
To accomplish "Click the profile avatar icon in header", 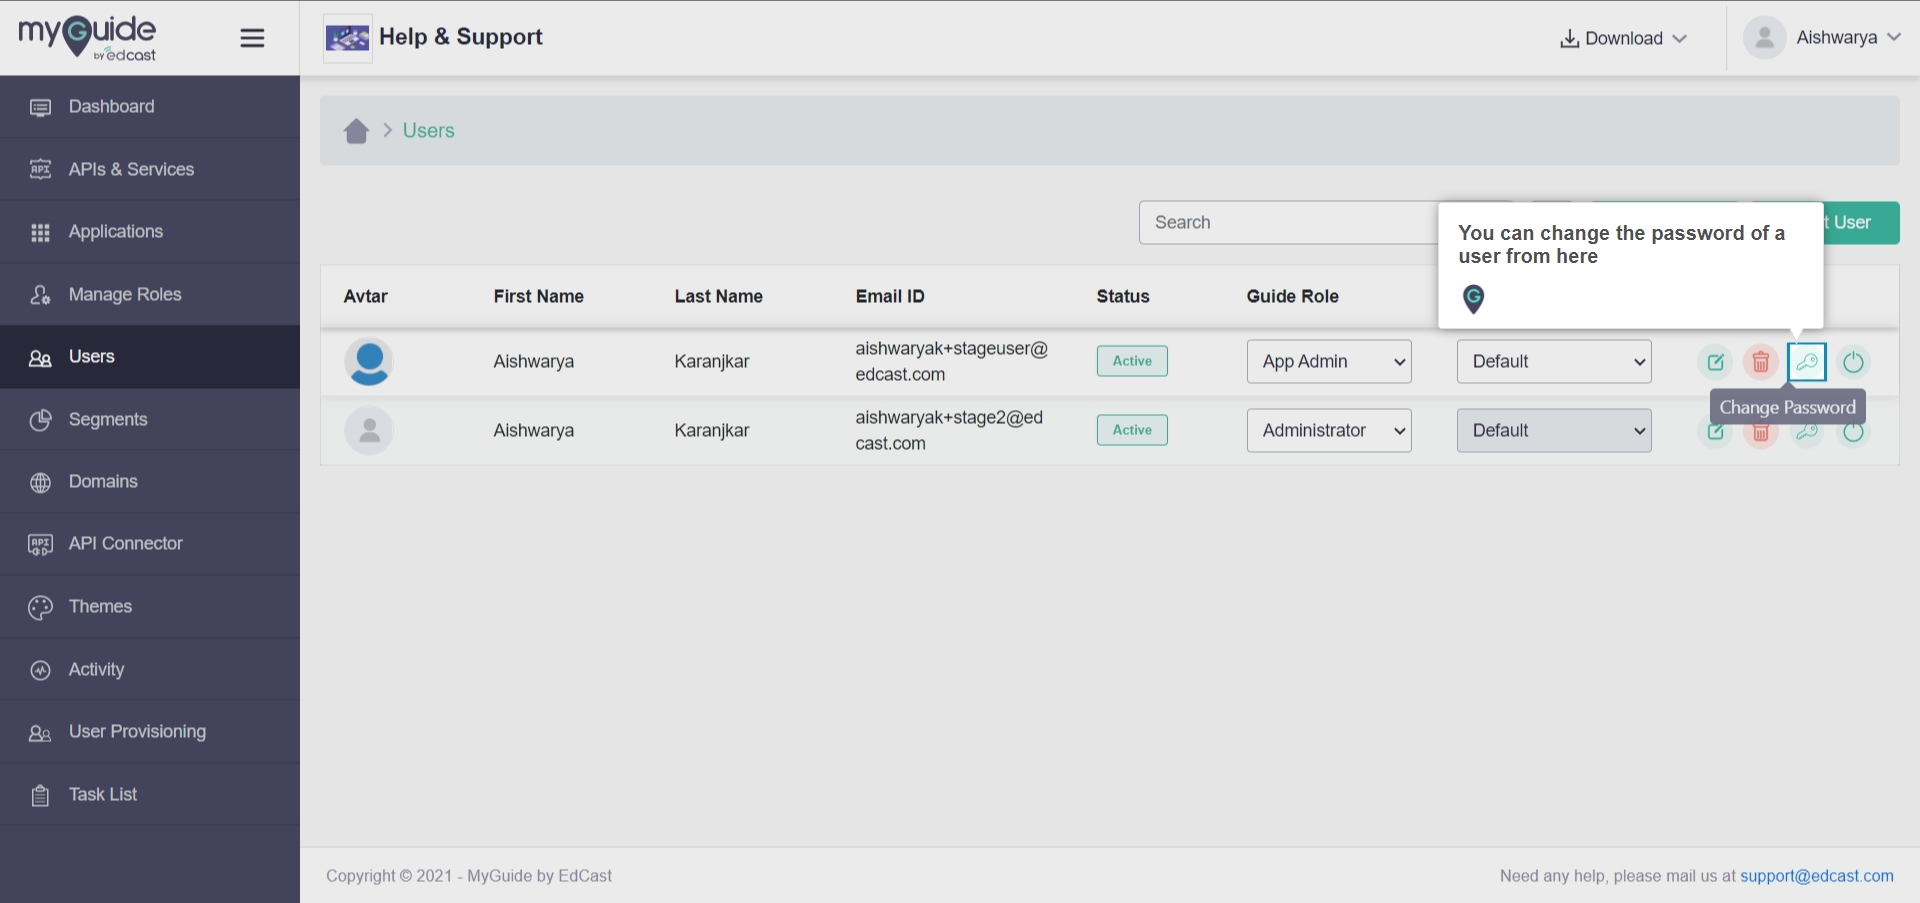I will click(1765, 38).
